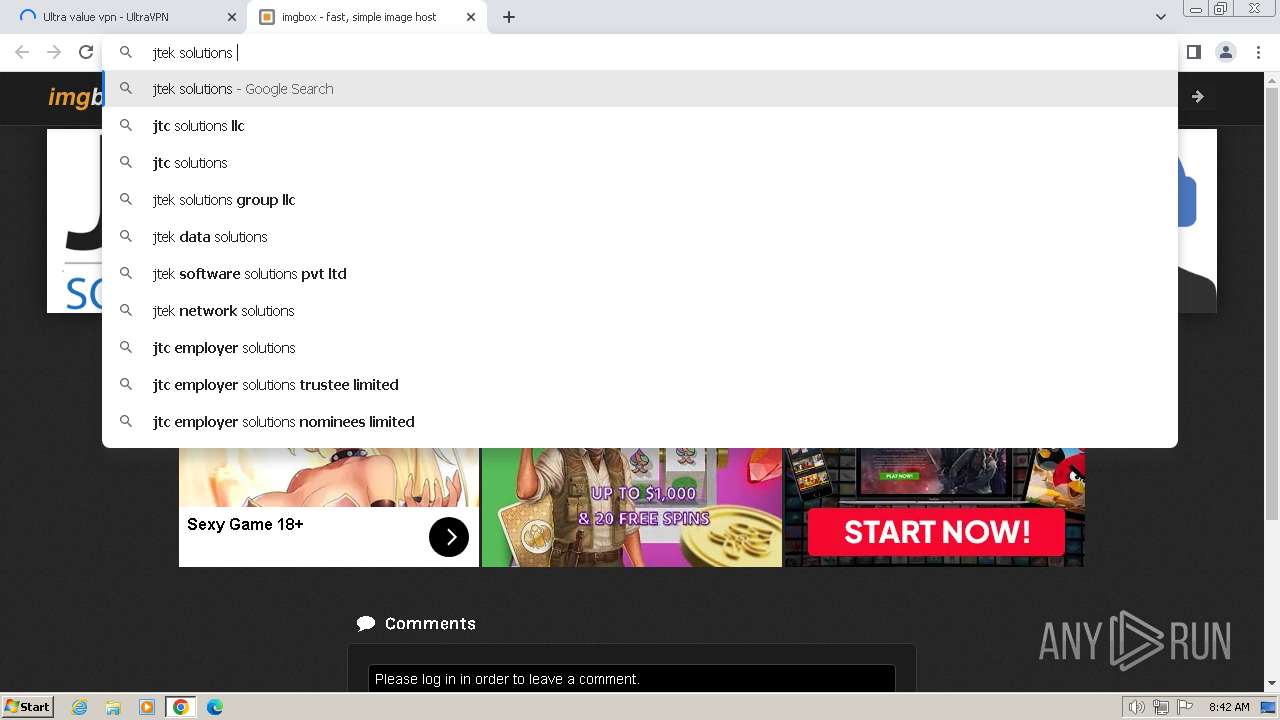Open a new browser tab

point(509,17)
